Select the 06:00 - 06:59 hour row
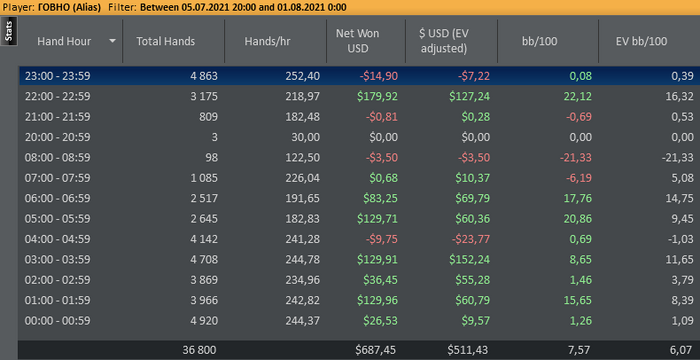The image size is (700, 360). (x=359, y=198)
